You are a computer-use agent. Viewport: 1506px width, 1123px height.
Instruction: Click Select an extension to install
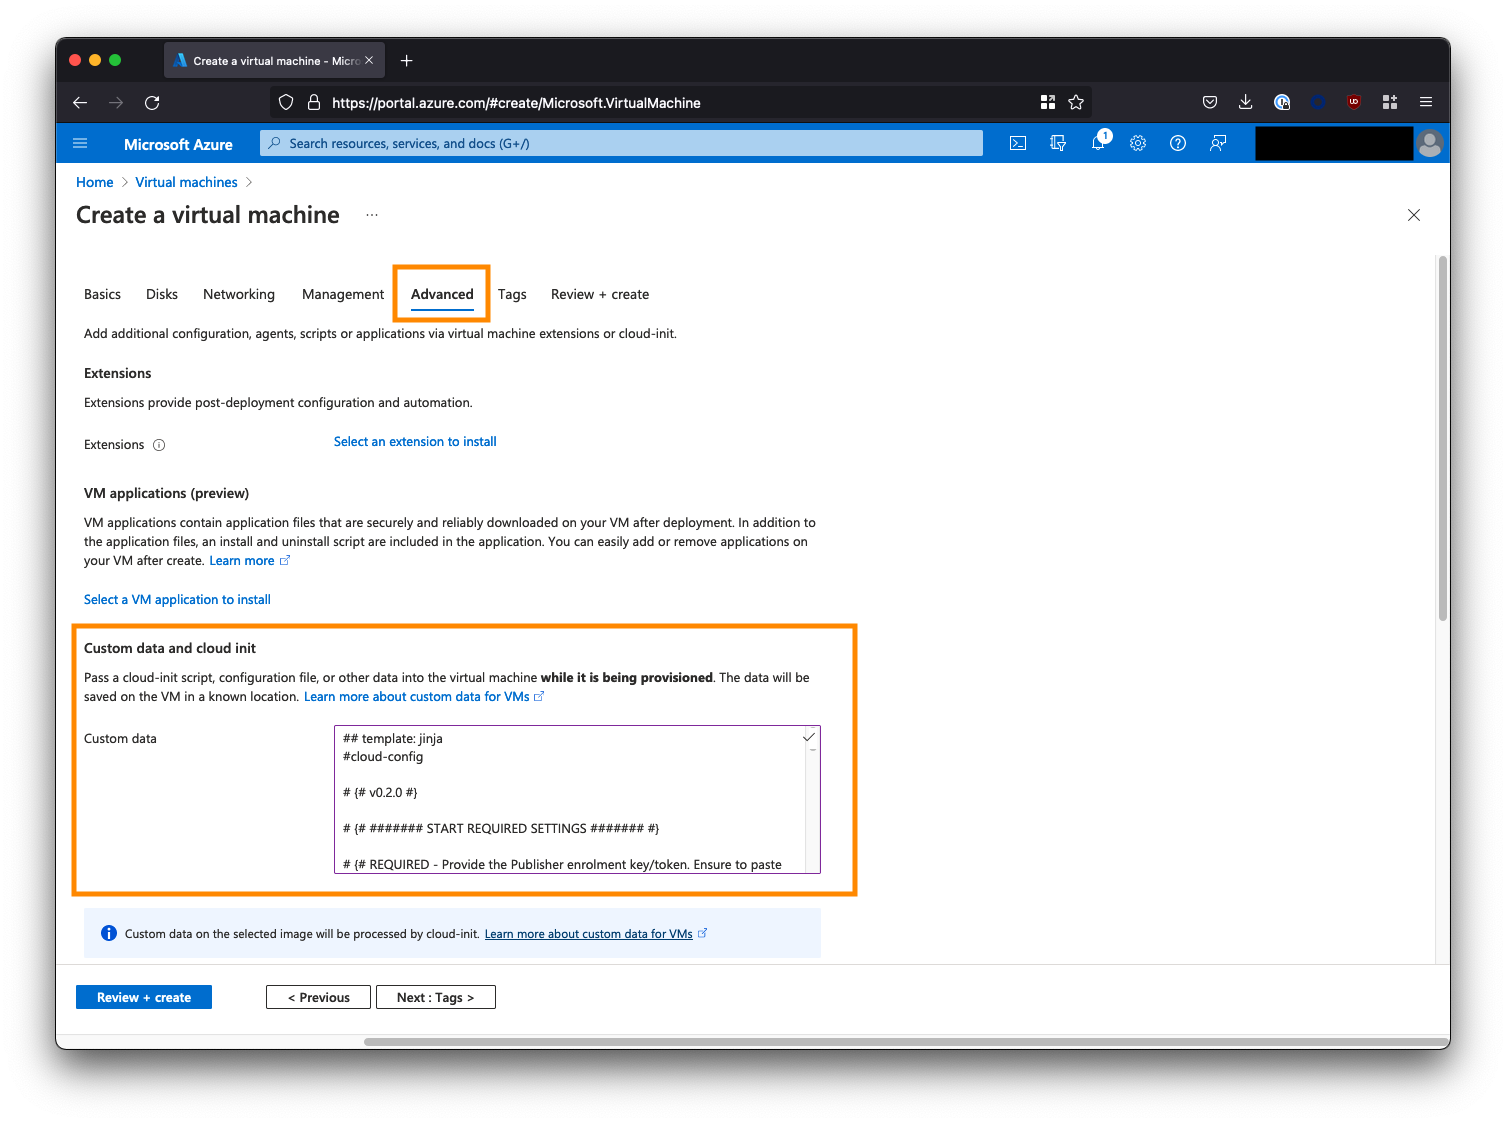point(415,441)
